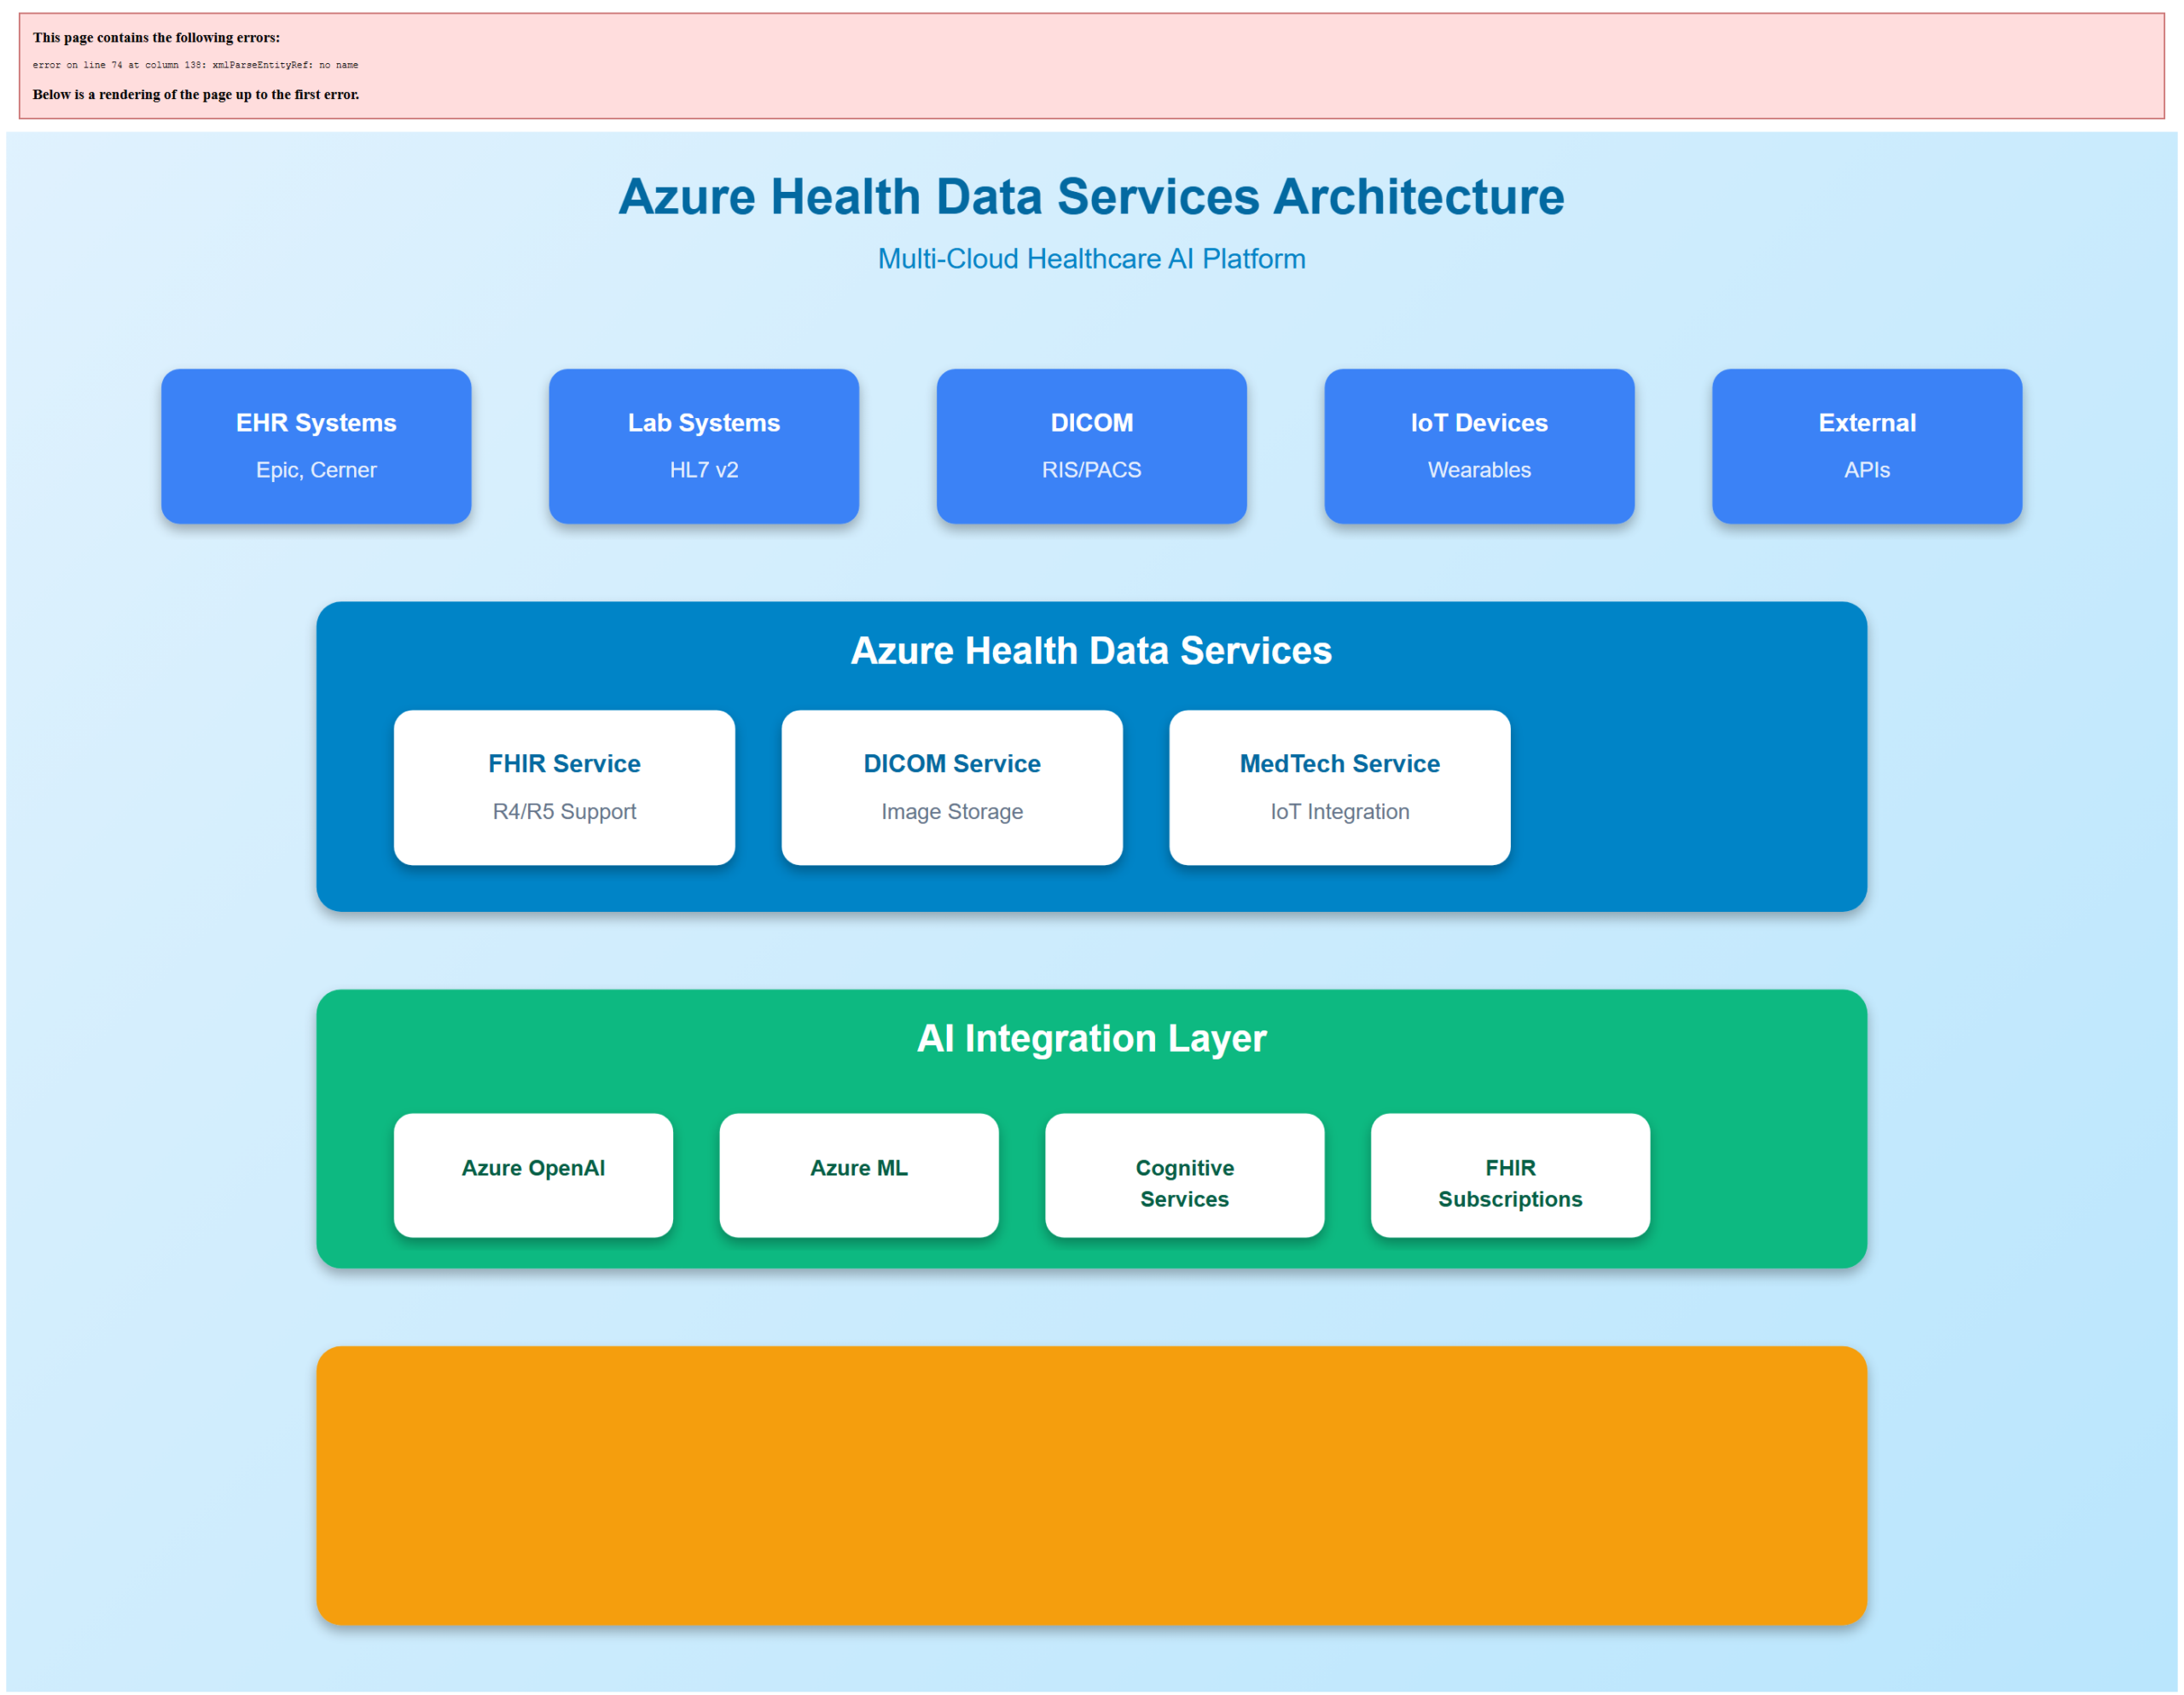Viewport: 2184px width, 1695px height.
Task: Click the main architecture title
Action: pos(1091,197)
